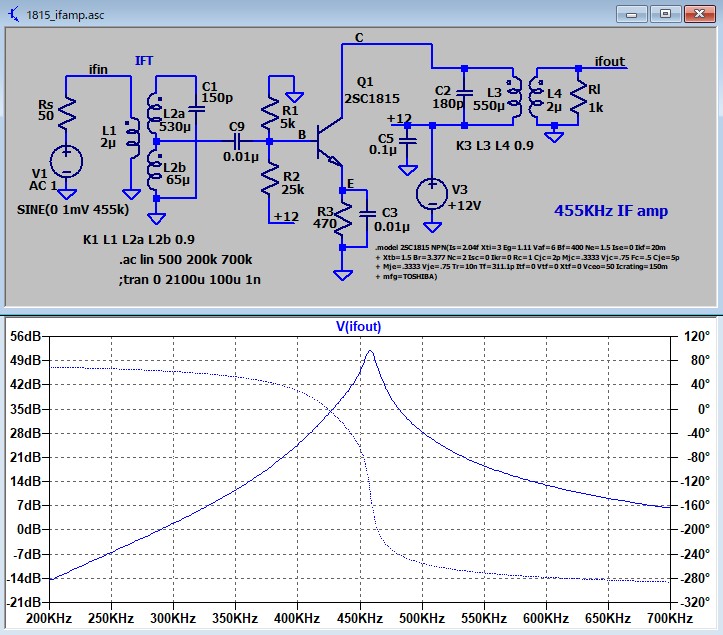Click the ground symbol under R3
723x635 pixels.
click(342, 275)
